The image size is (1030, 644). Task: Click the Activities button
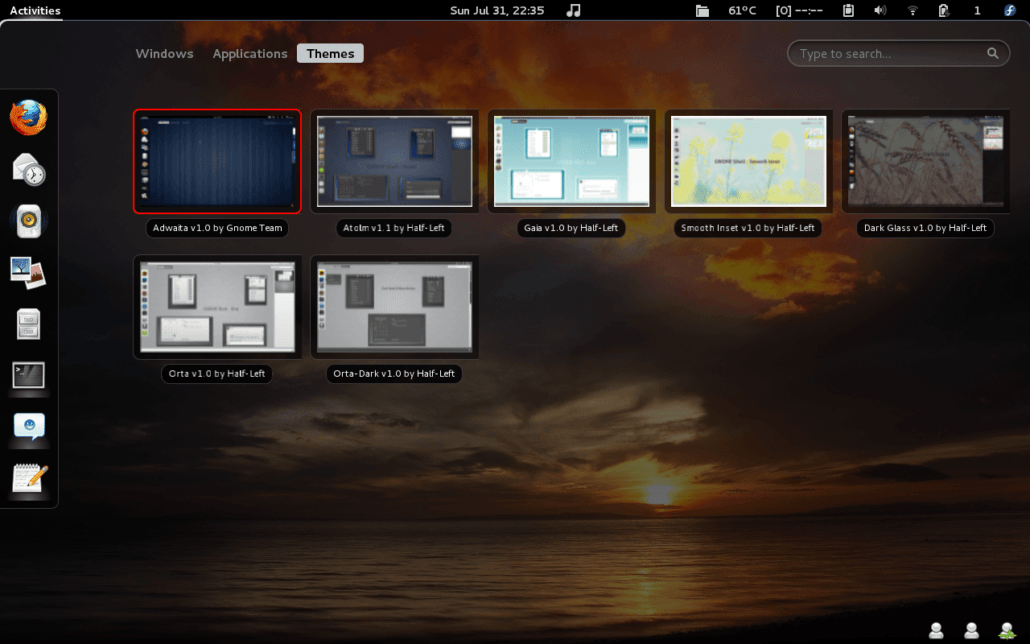[x=35, y=11]
